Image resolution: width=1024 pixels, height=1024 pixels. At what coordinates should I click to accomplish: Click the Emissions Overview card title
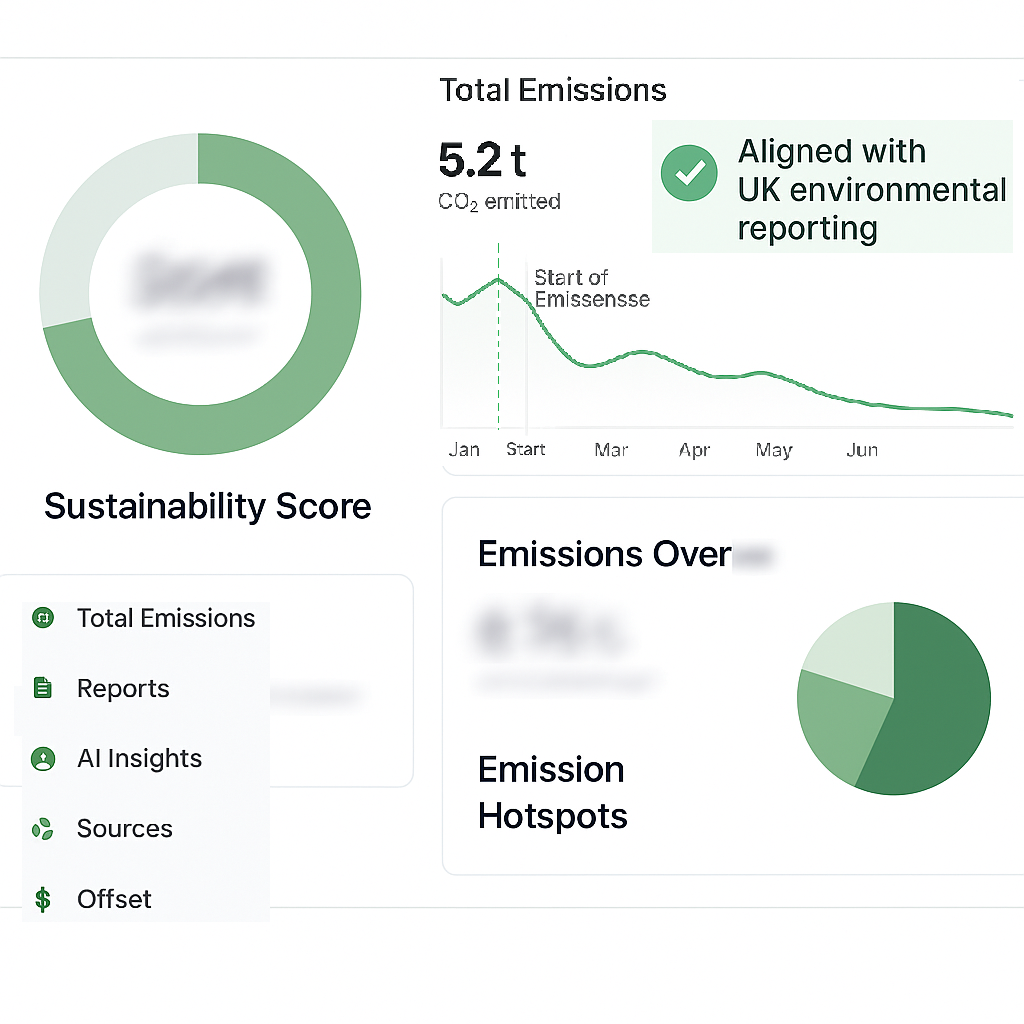605,553
